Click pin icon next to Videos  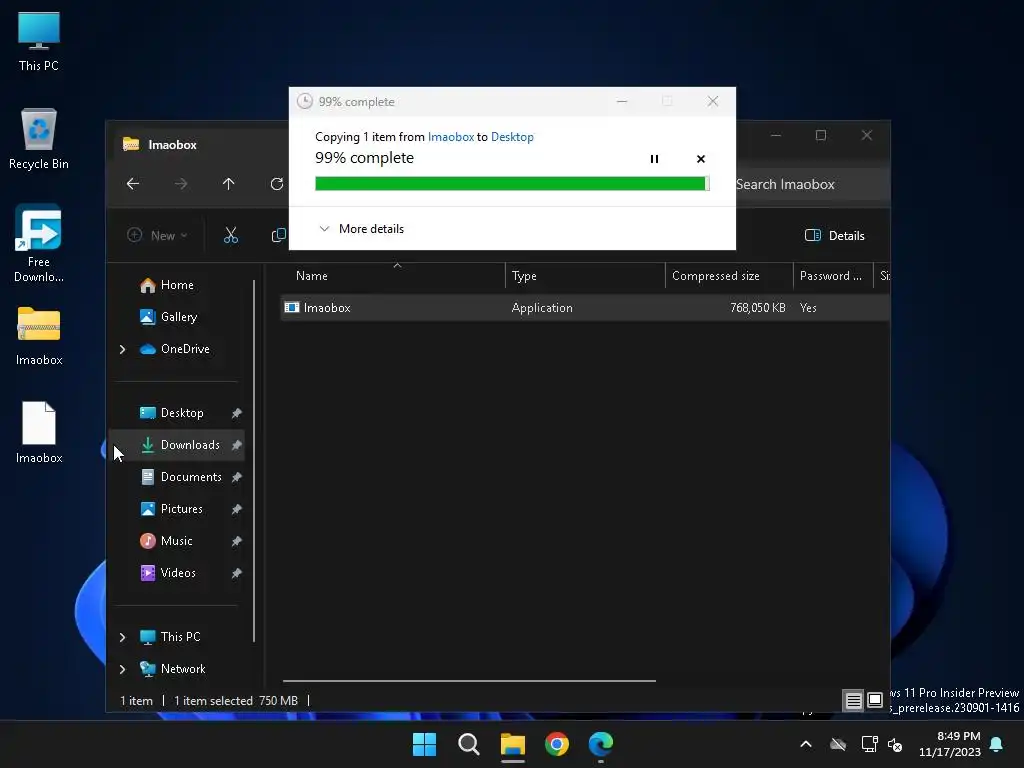pyautogui.click(x=236, y=573)
